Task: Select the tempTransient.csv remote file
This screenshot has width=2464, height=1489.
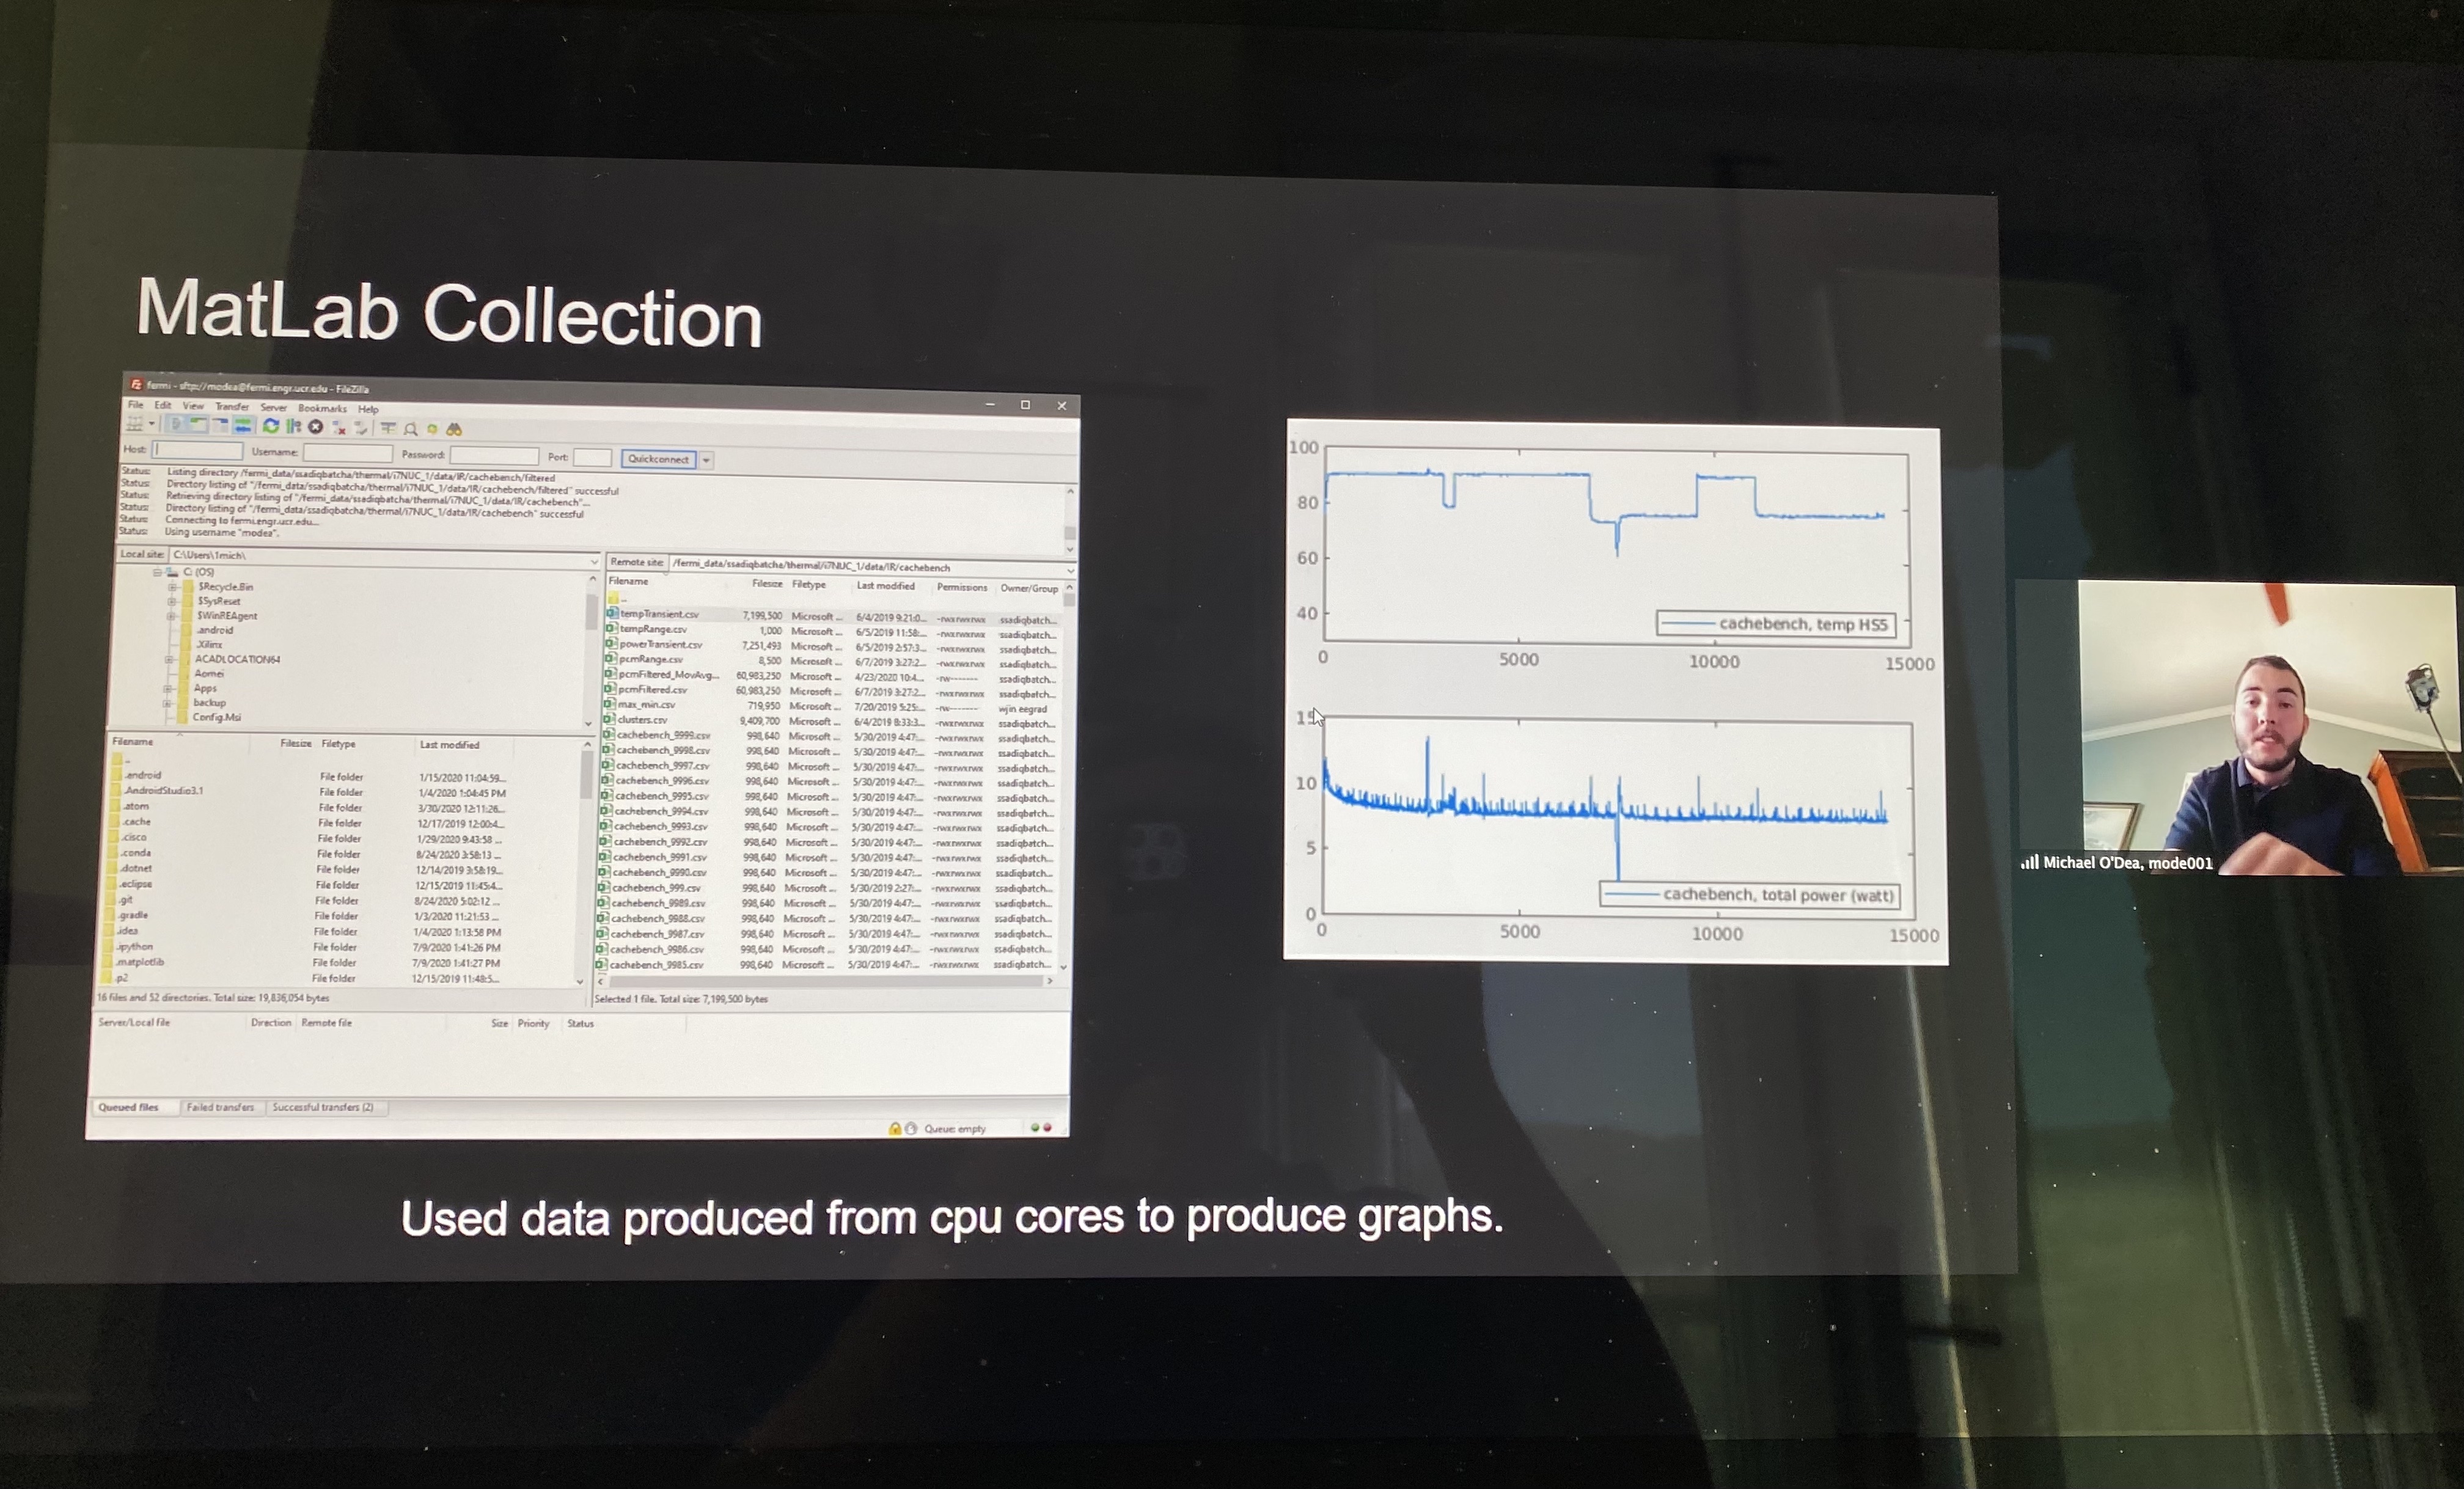Action: 659,614
